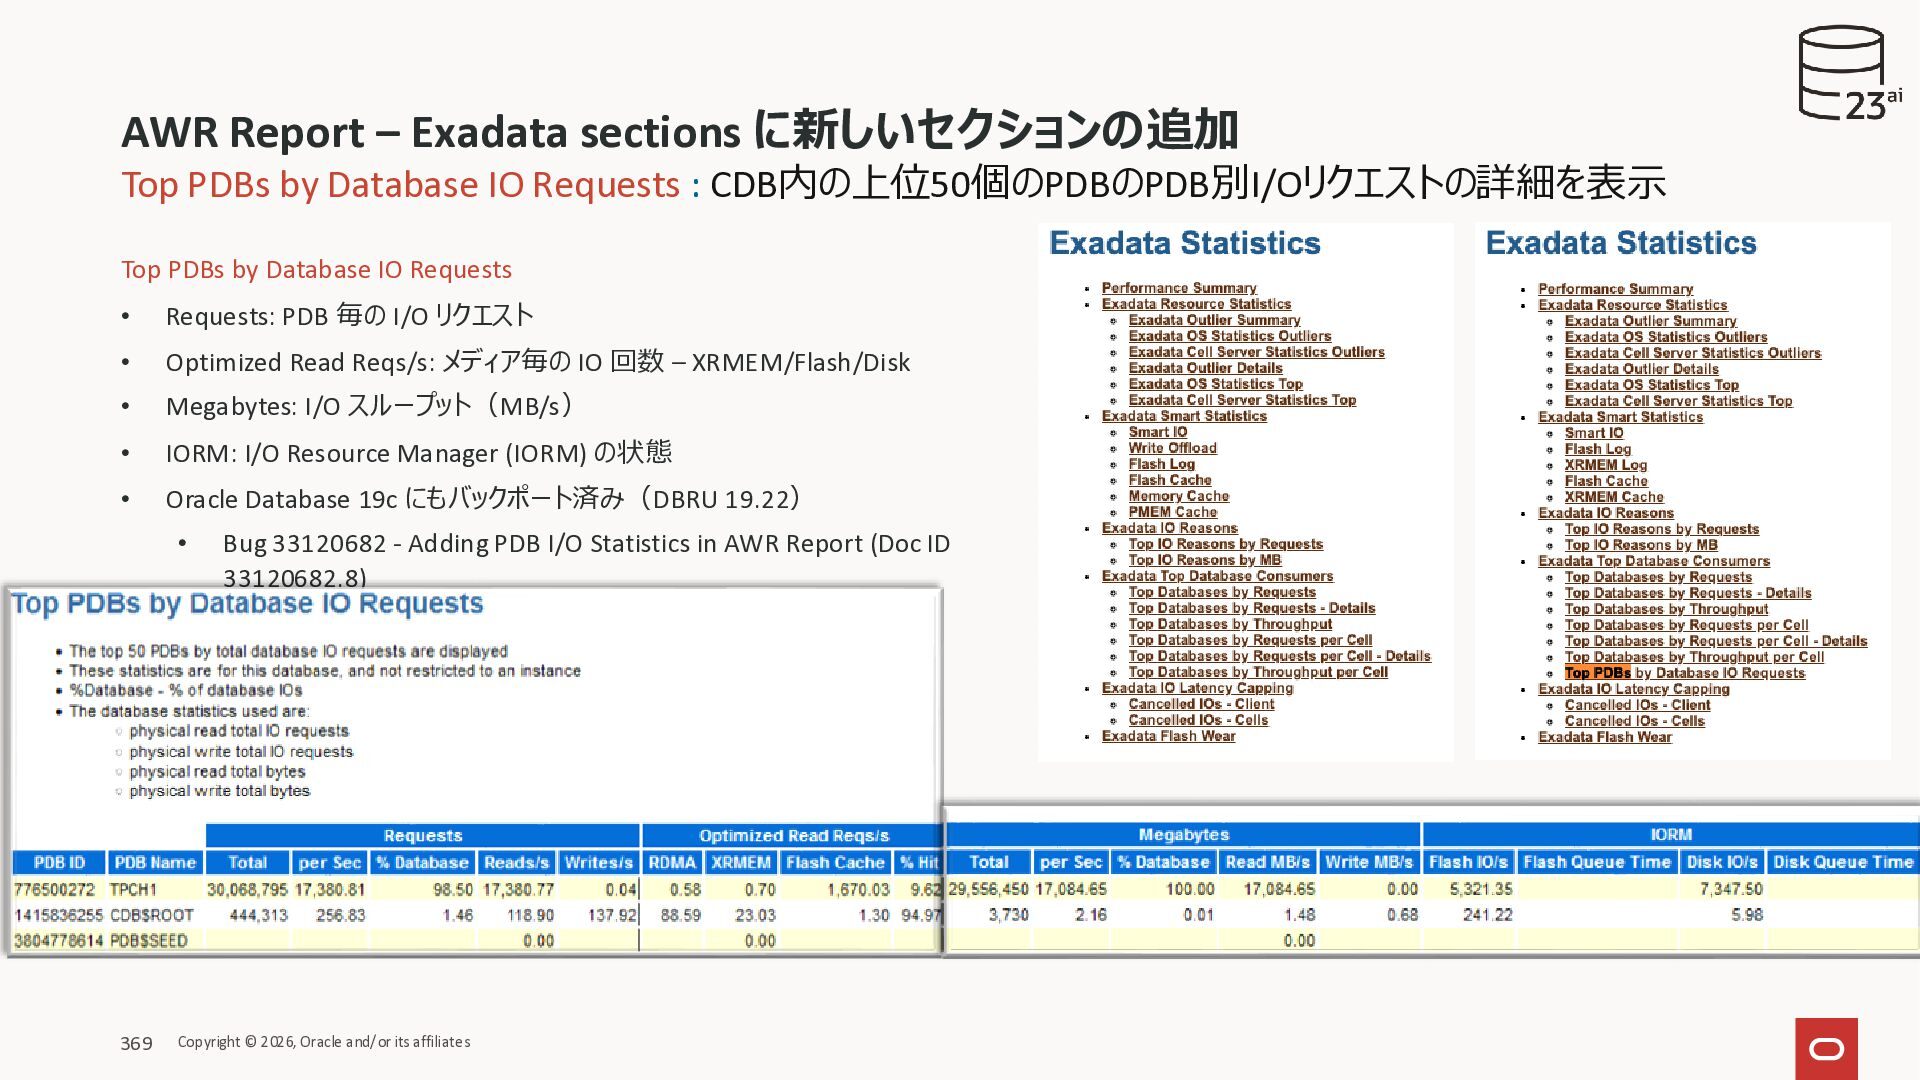Viewport: 1920px width, 1080px height.
Task: Open Exadata Flash Wear in right list
Action: (x=1604, y=737)
